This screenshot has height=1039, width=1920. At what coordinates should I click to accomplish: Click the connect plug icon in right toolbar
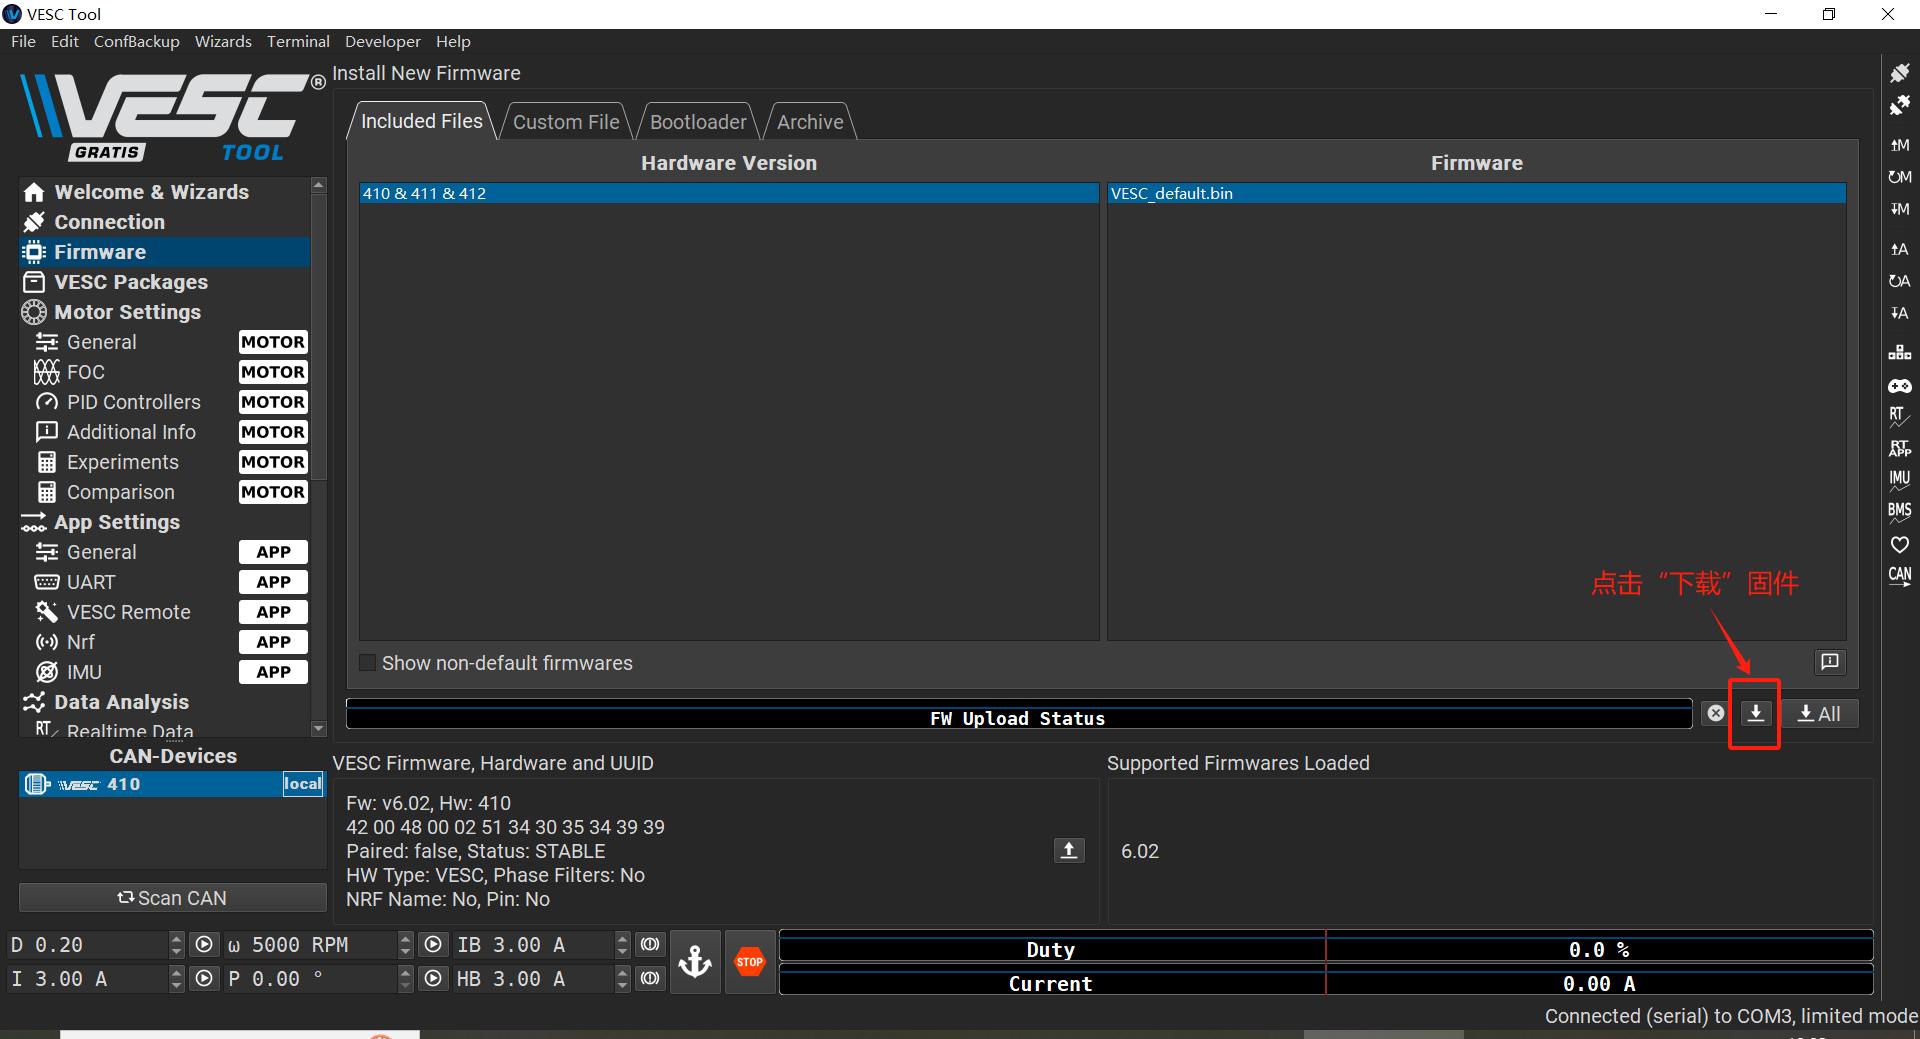[1899, 73]
